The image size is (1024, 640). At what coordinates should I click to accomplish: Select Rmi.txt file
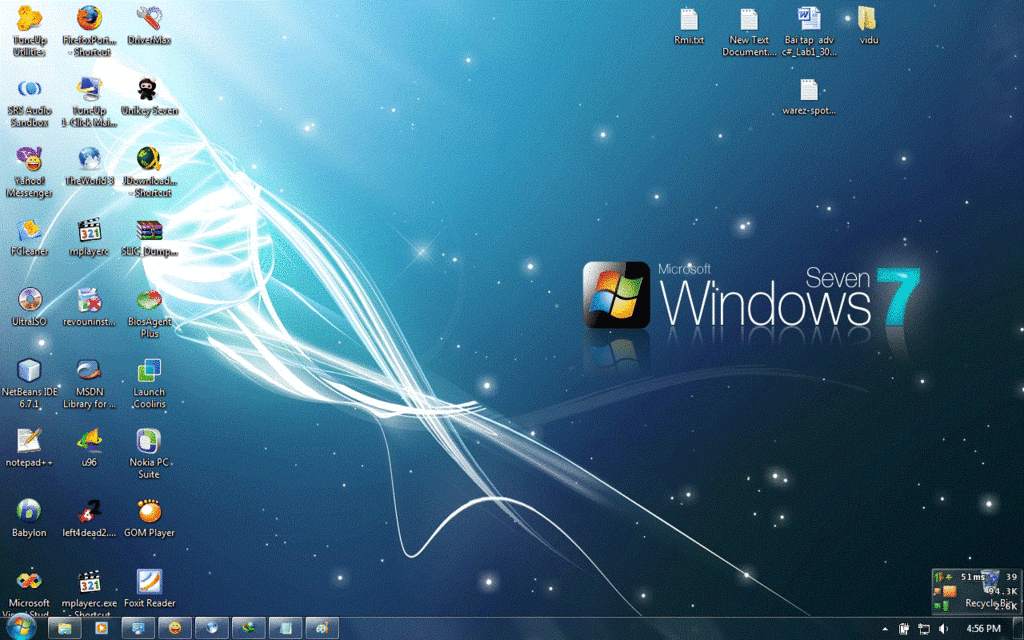coord(689,25)
